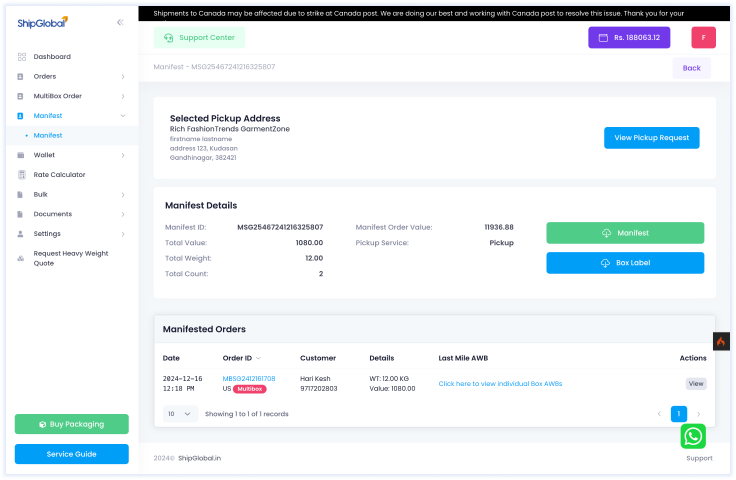Click the View Pickup Request button
Image resolution: width=736 pixels, height=480 pixels.
(651, 138)
